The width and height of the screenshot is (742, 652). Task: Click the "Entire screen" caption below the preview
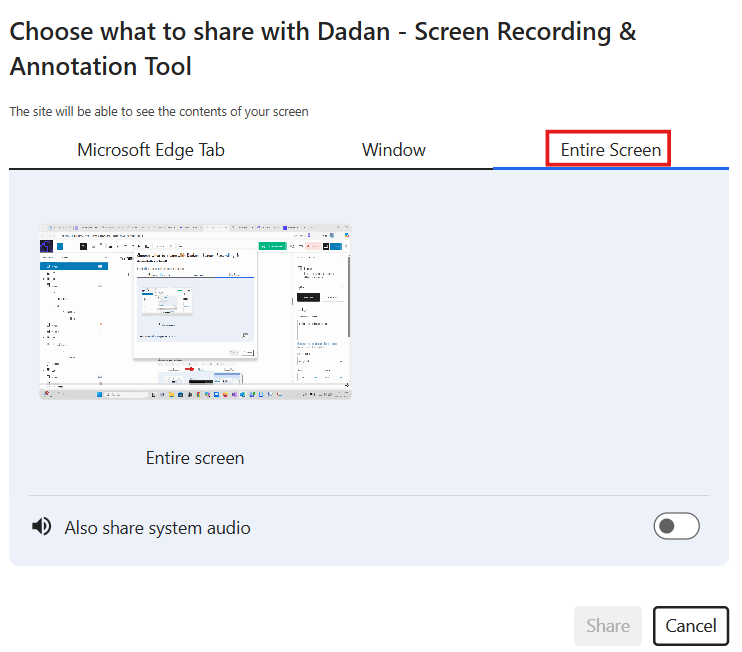click(x=195, y=458)
